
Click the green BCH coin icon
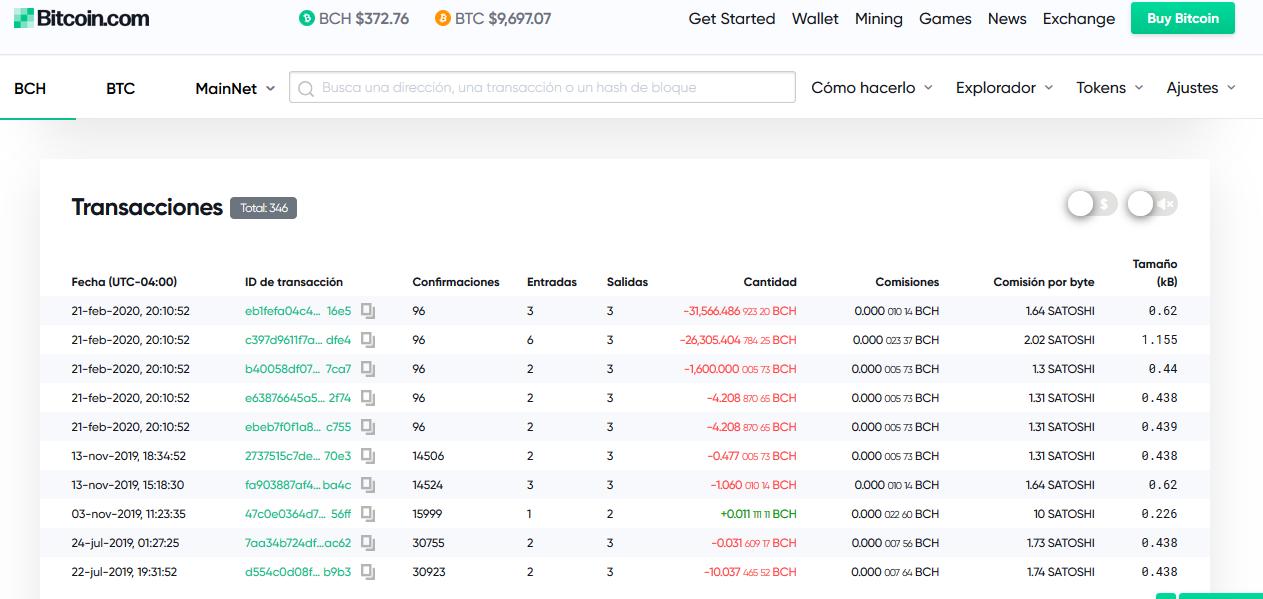coord(307,18)
